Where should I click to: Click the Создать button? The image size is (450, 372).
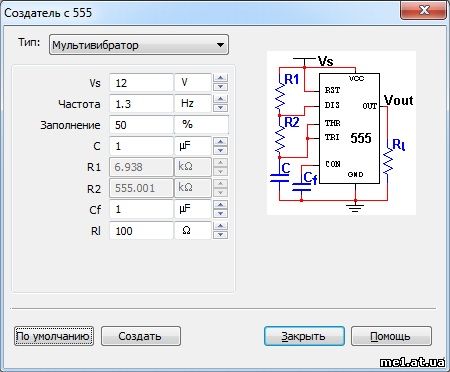(141, 336)
